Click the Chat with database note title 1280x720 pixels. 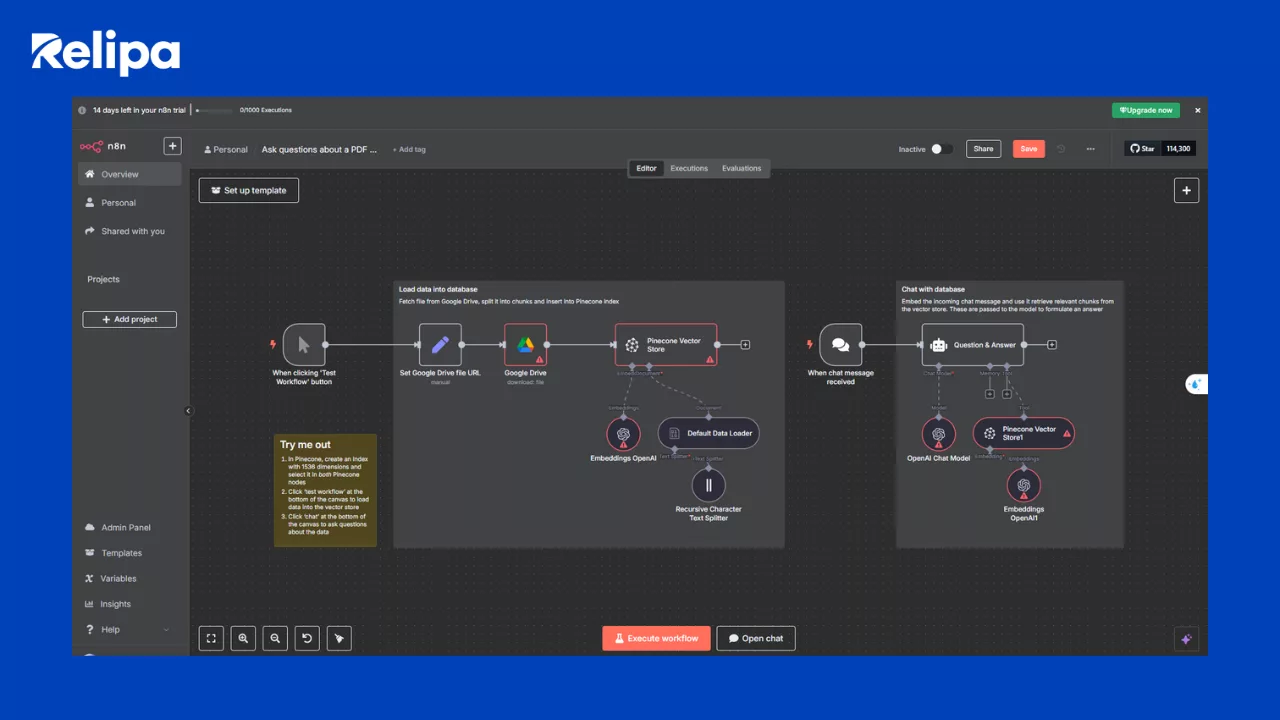(935, 290)
